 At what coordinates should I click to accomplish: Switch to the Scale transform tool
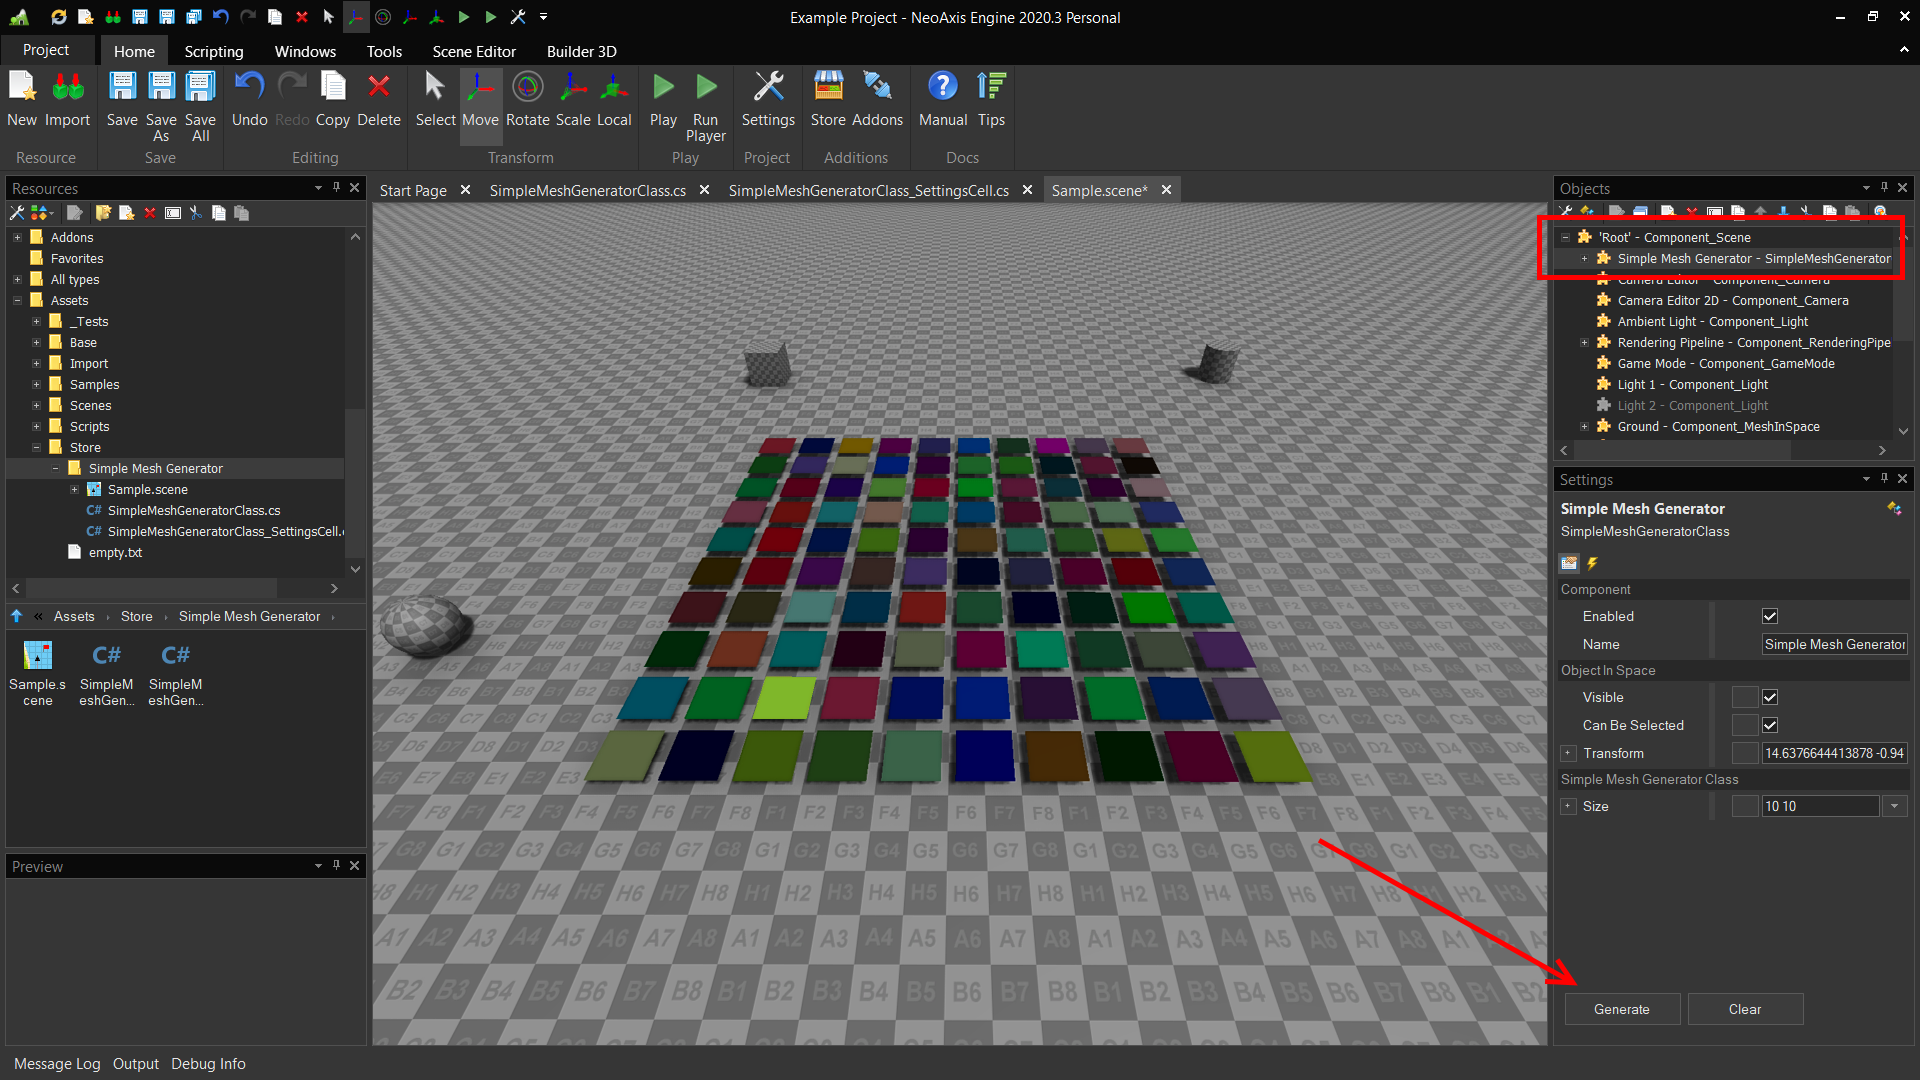(573, 100)
